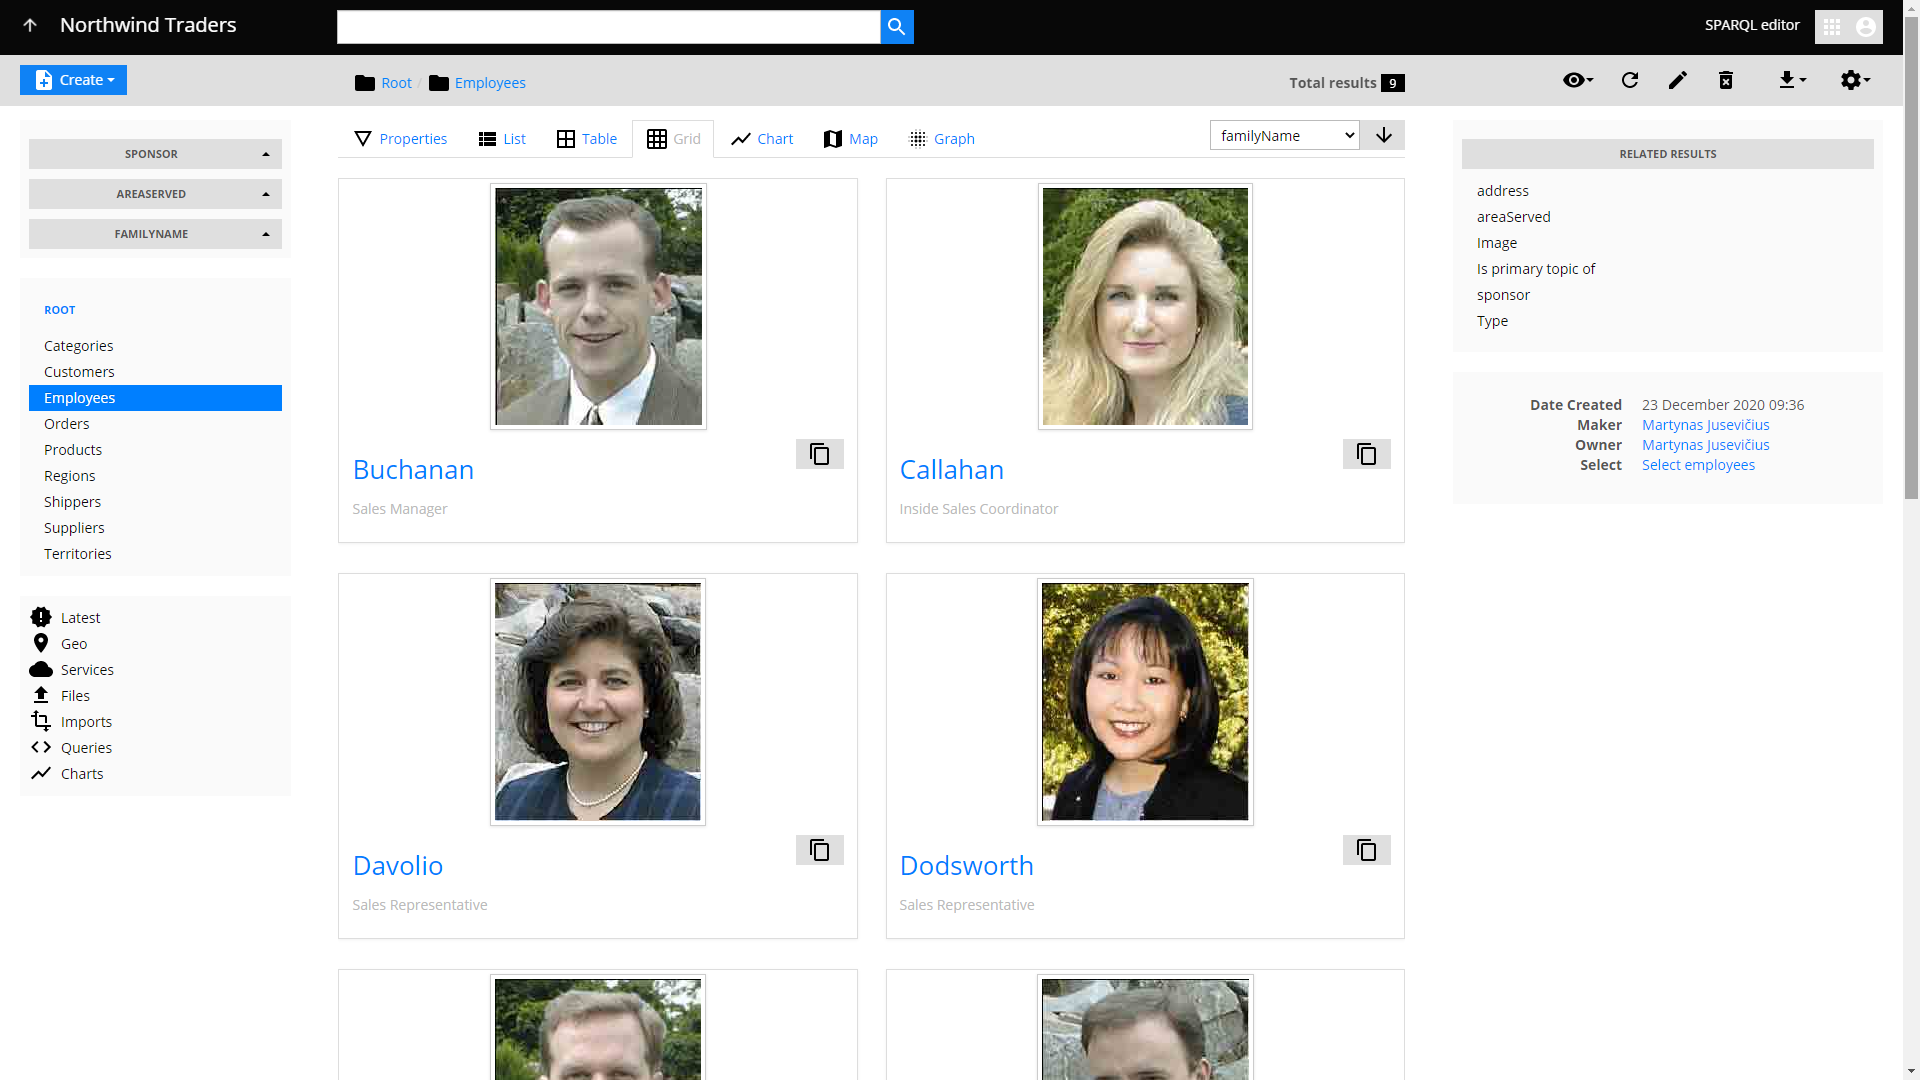The width and height of the screenshot is (1920, 1080).
Task: Open the Buchanan employee name link
Action: [413, 470]
